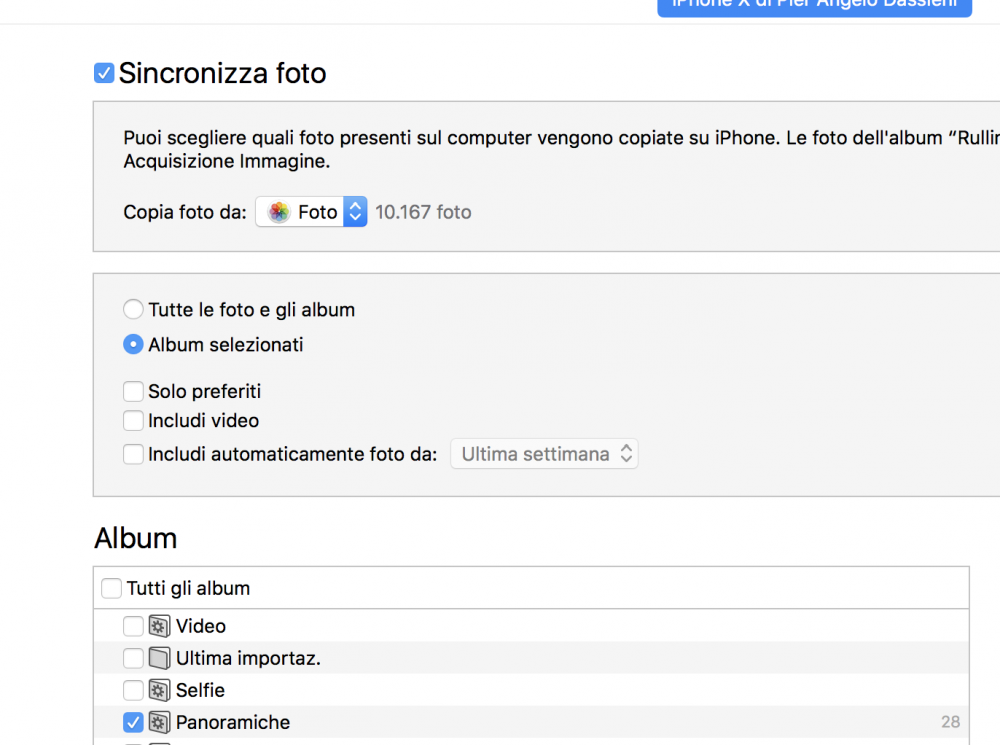Check Includi automaticamente foto da option
1000x745 pixels.
coord(133,454)
